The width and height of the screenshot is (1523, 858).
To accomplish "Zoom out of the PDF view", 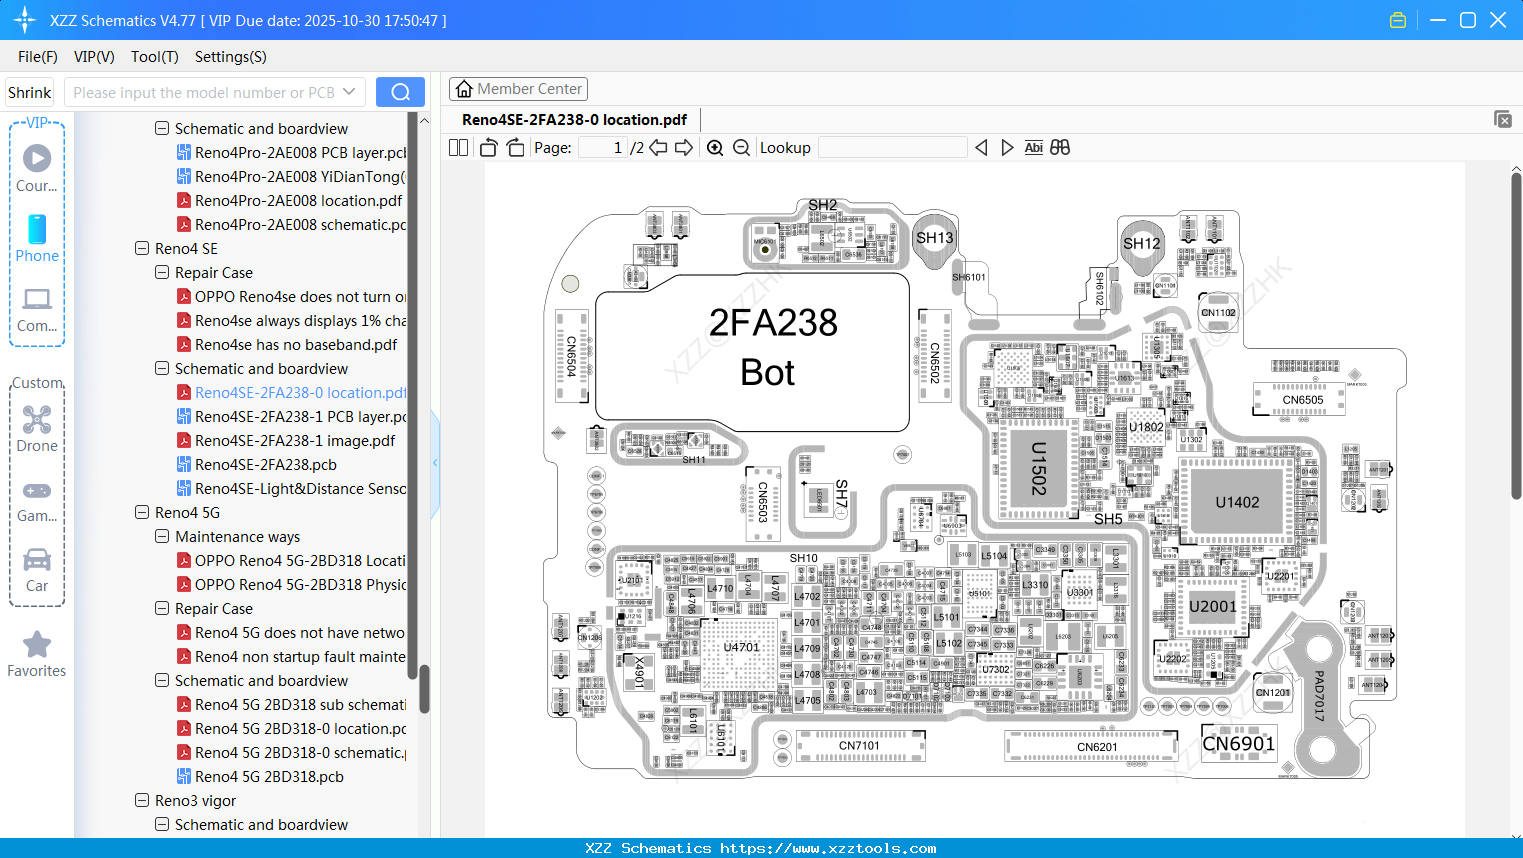I will point(741,147).
